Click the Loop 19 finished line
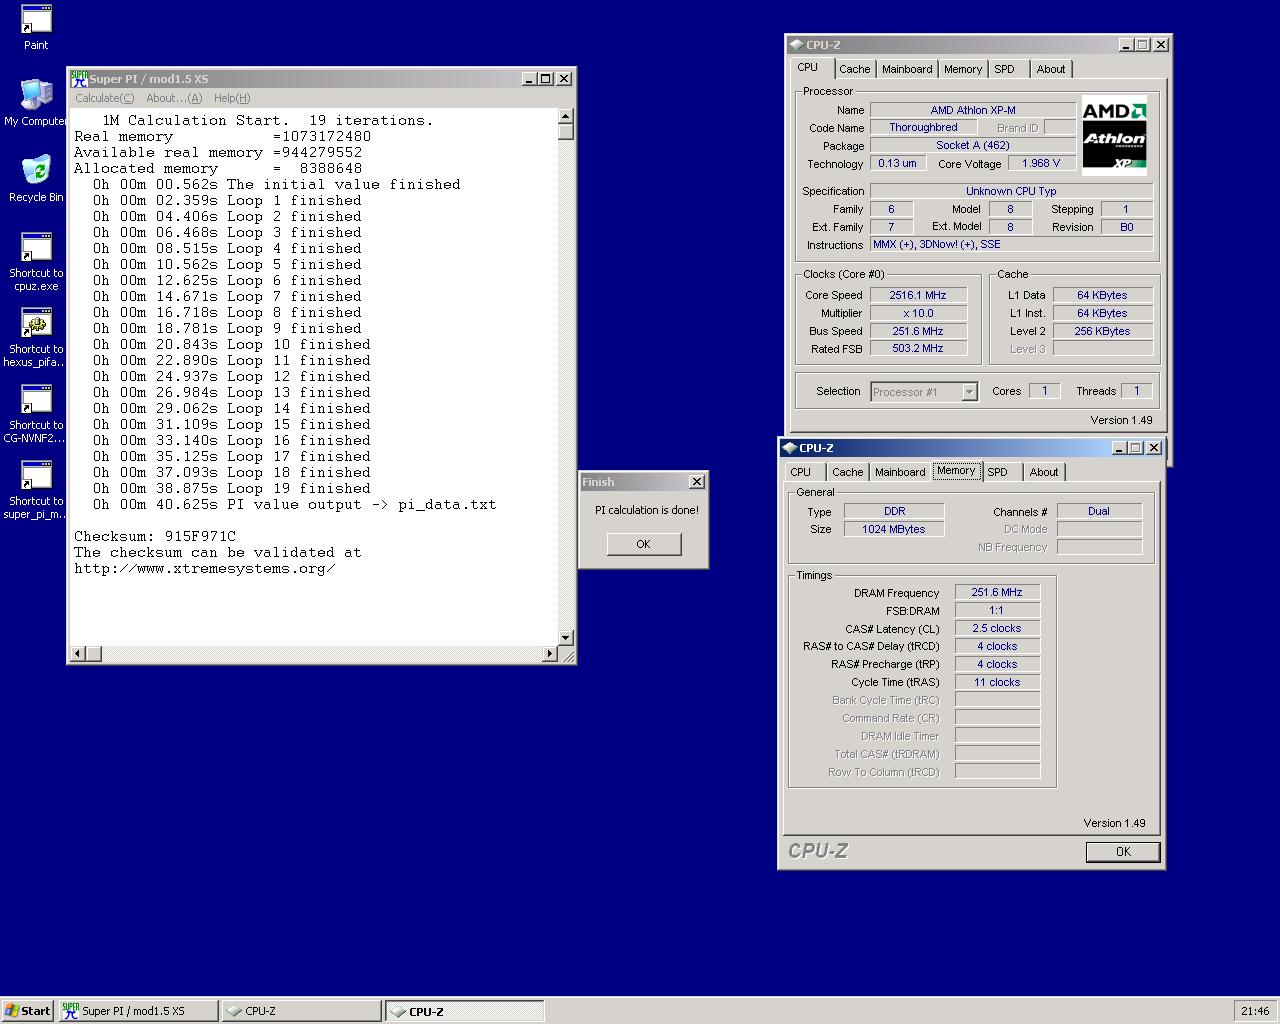Image resolution: width=1280 pixels, height=1024 pixels. click(x=232, y=488)
